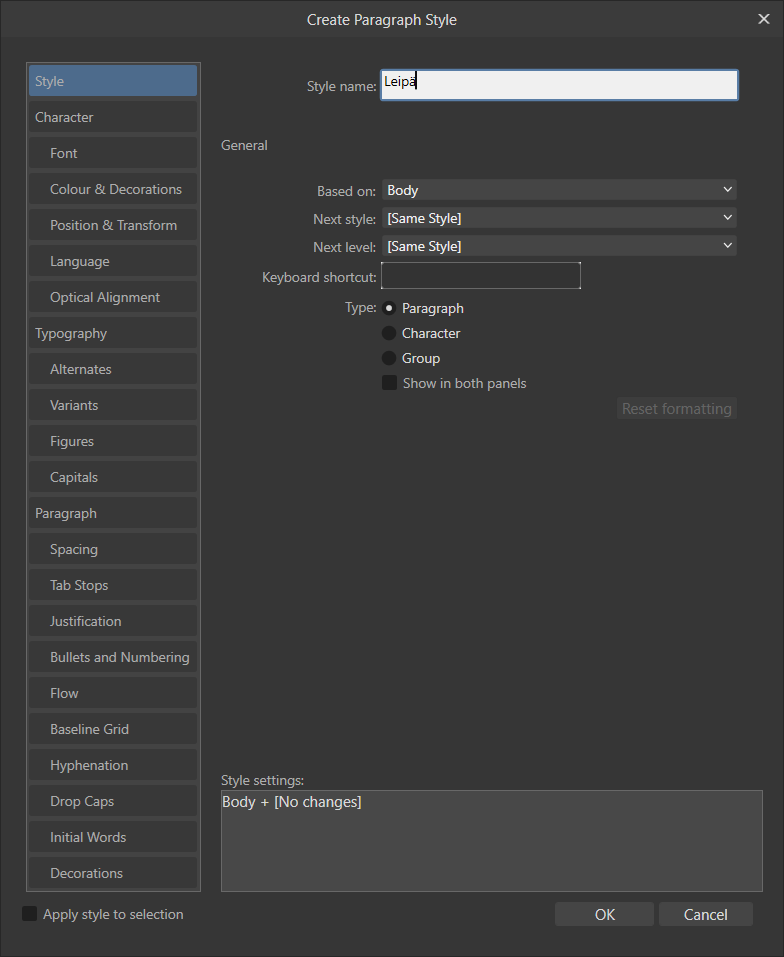Go to Justification settings

[113, 621]
